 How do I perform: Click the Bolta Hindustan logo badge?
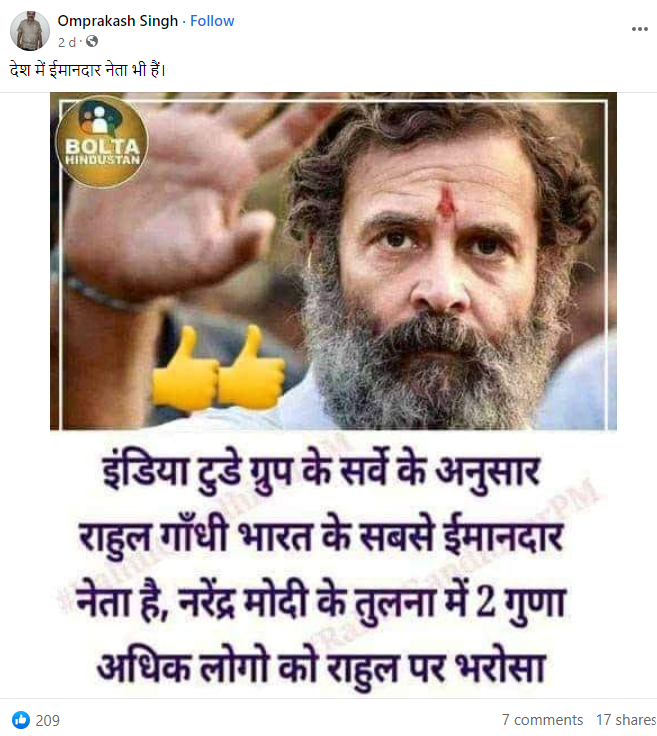101,142
